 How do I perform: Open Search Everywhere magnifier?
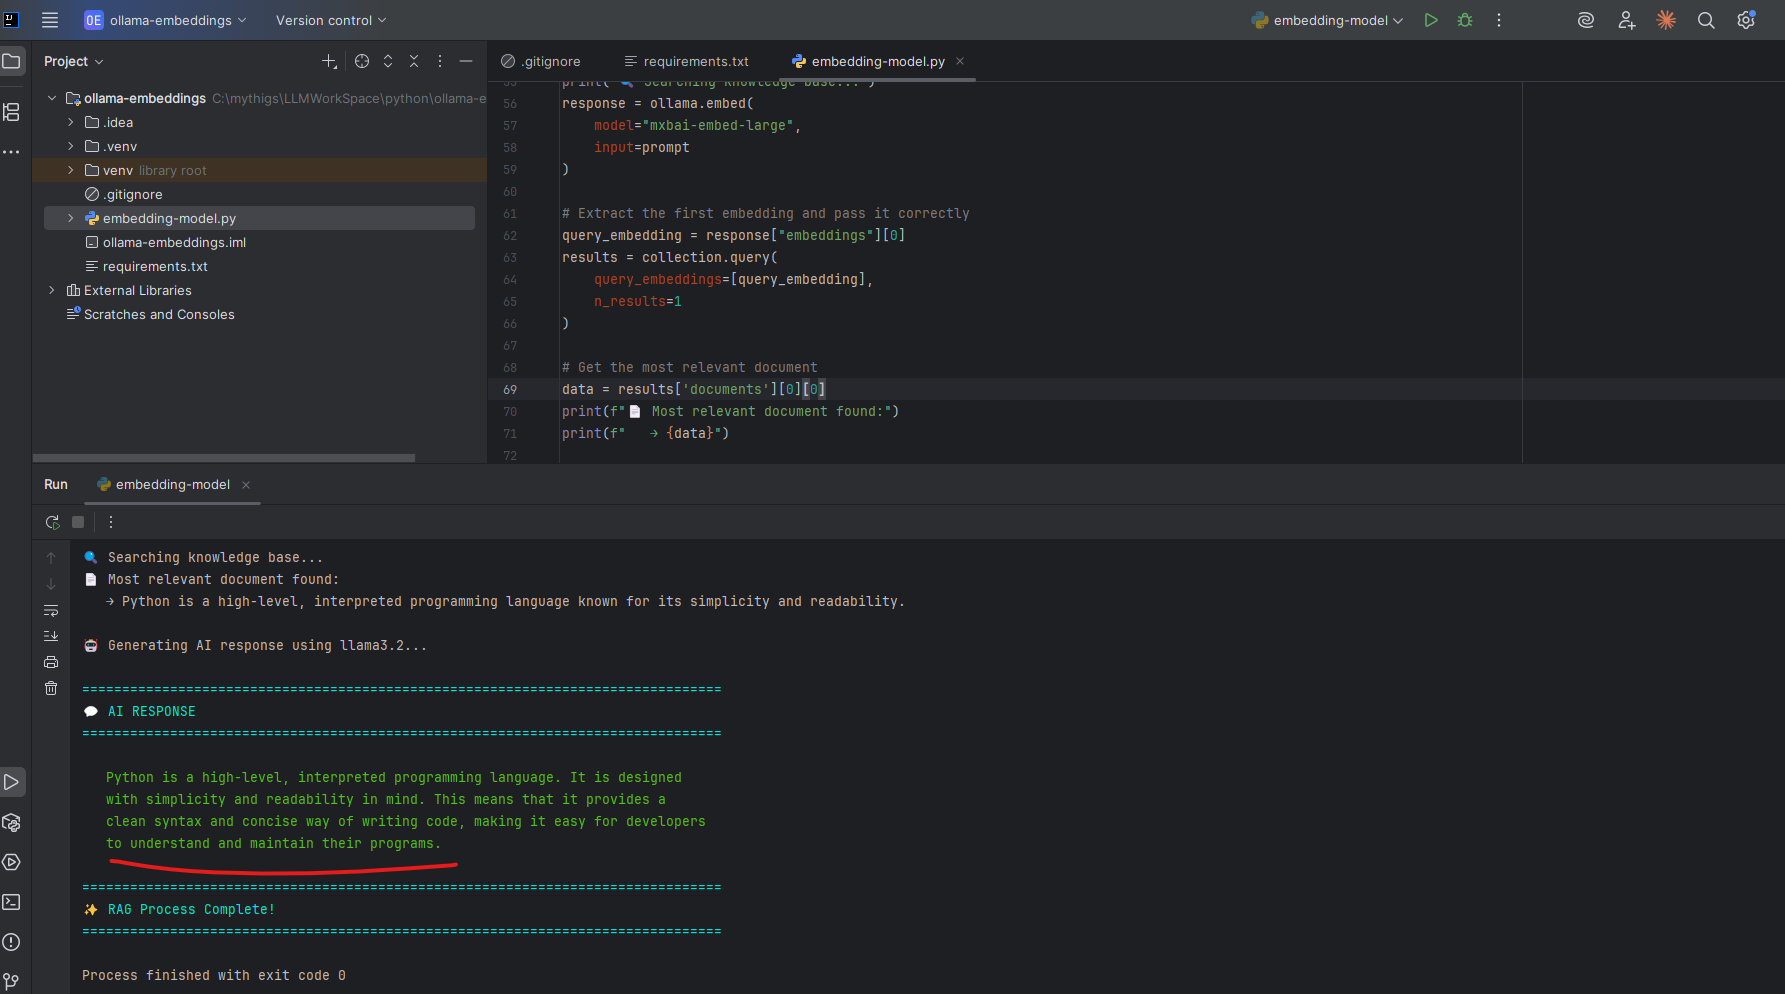pyautogui.click(x=1706, y=20)
